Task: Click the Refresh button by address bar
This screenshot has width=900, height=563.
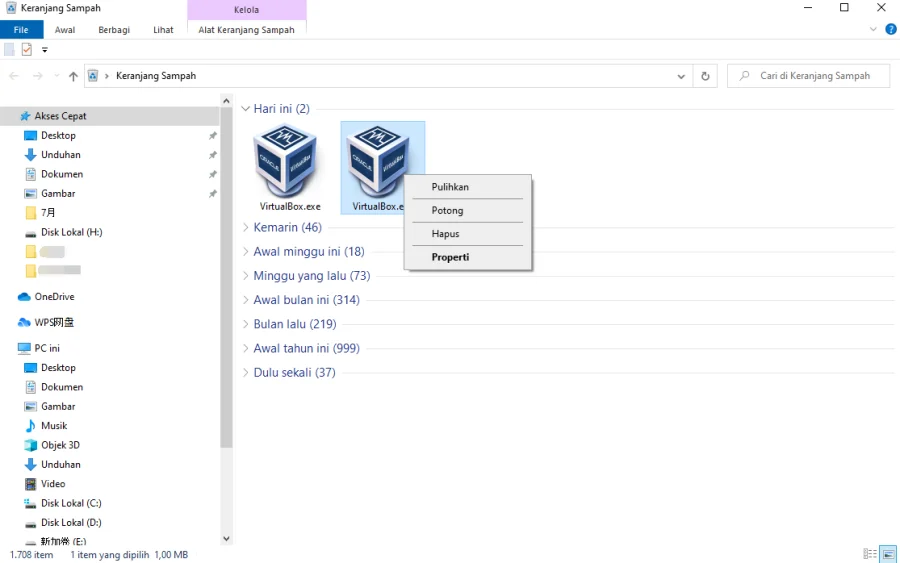Action: (705, 76)
